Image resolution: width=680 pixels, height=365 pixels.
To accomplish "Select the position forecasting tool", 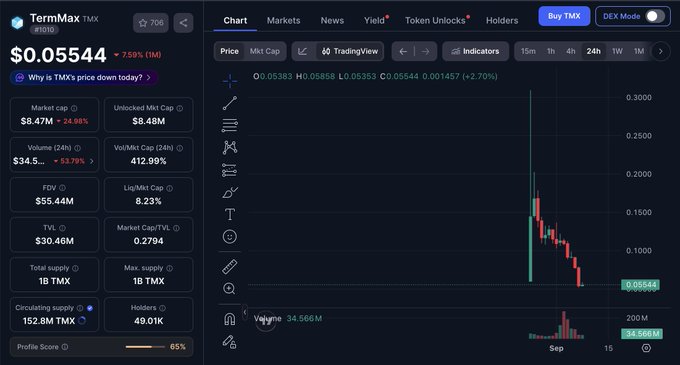I will (x=230, y=170).
